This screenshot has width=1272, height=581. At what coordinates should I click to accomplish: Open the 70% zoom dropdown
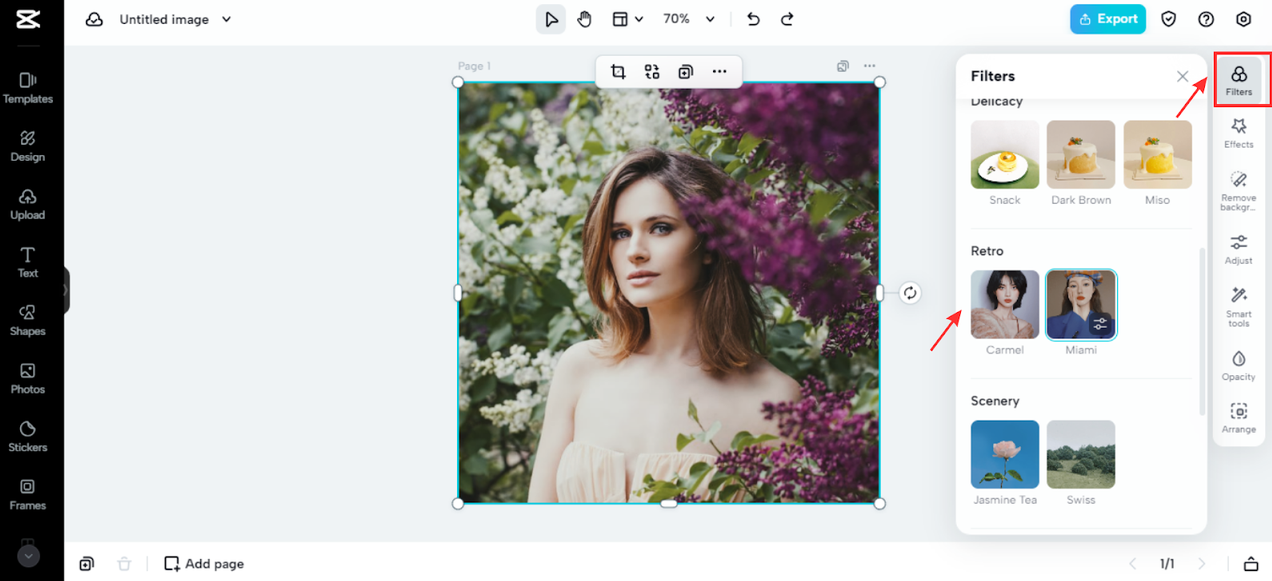coord(689,19)
